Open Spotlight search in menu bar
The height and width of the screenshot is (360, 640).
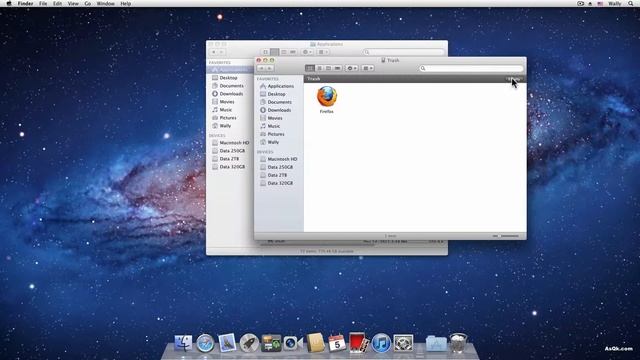(x=631, y=3)
